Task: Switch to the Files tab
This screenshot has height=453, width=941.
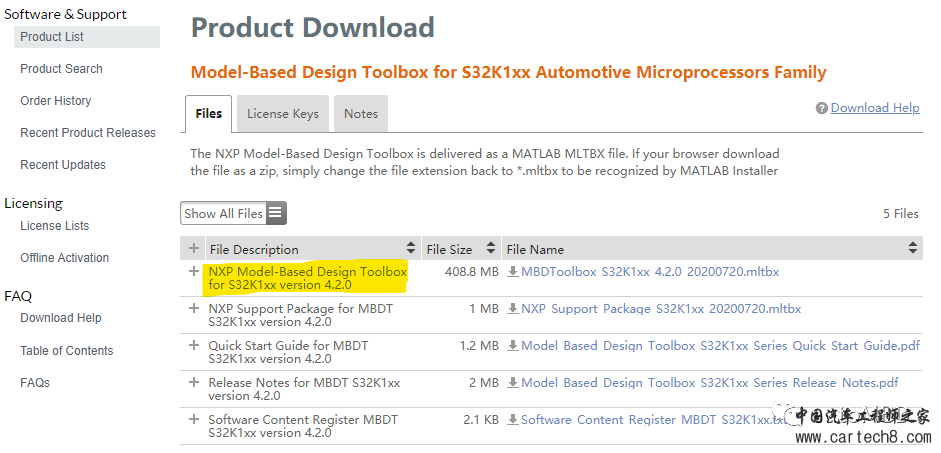Action: (209, 113)
